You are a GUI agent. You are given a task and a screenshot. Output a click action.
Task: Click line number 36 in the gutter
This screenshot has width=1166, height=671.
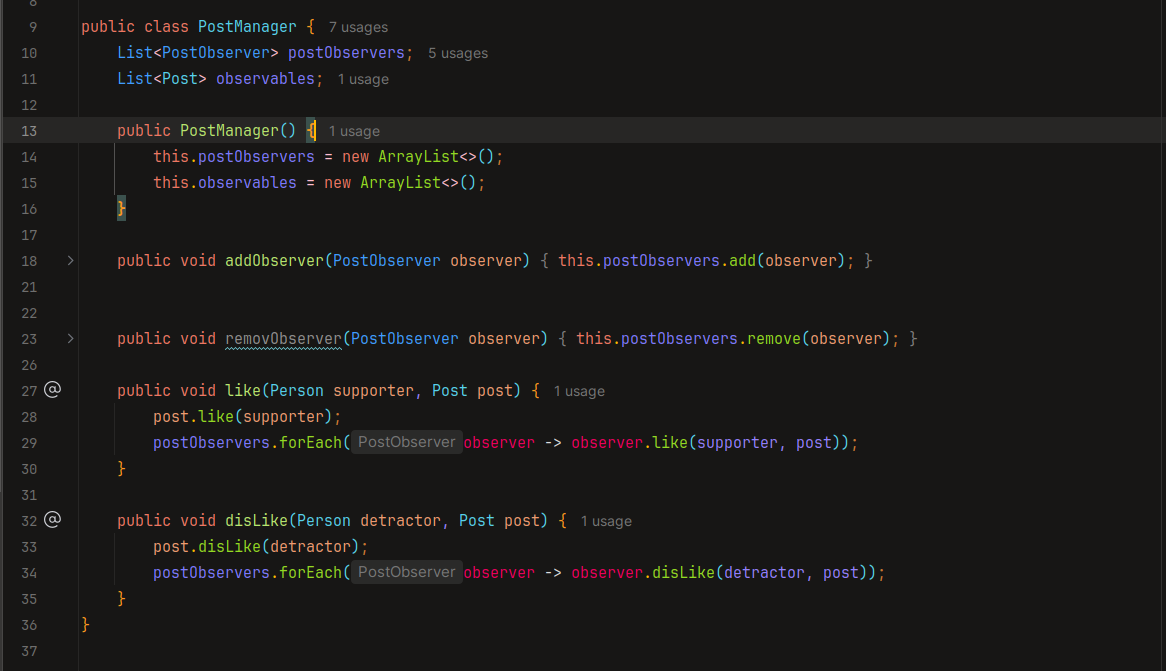[x=29, y=626]
